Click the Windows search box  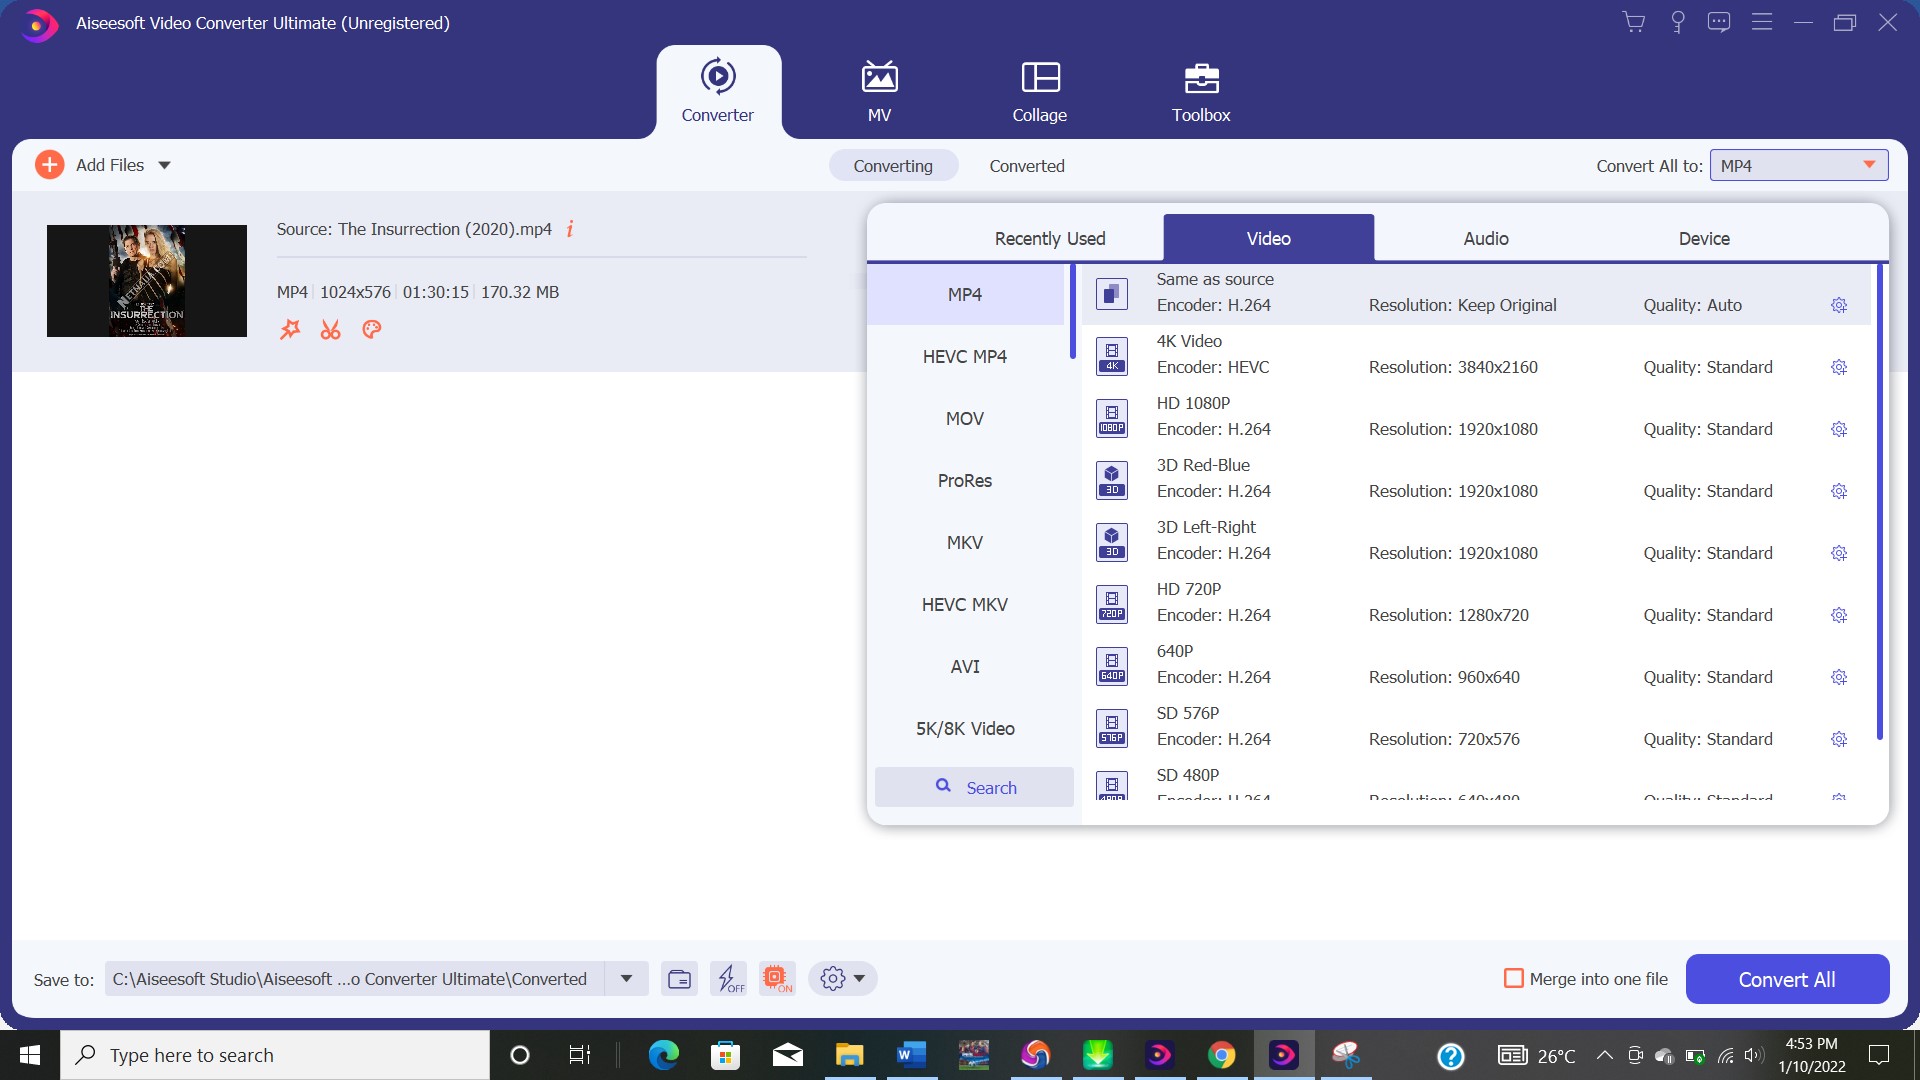[275, 1055]
